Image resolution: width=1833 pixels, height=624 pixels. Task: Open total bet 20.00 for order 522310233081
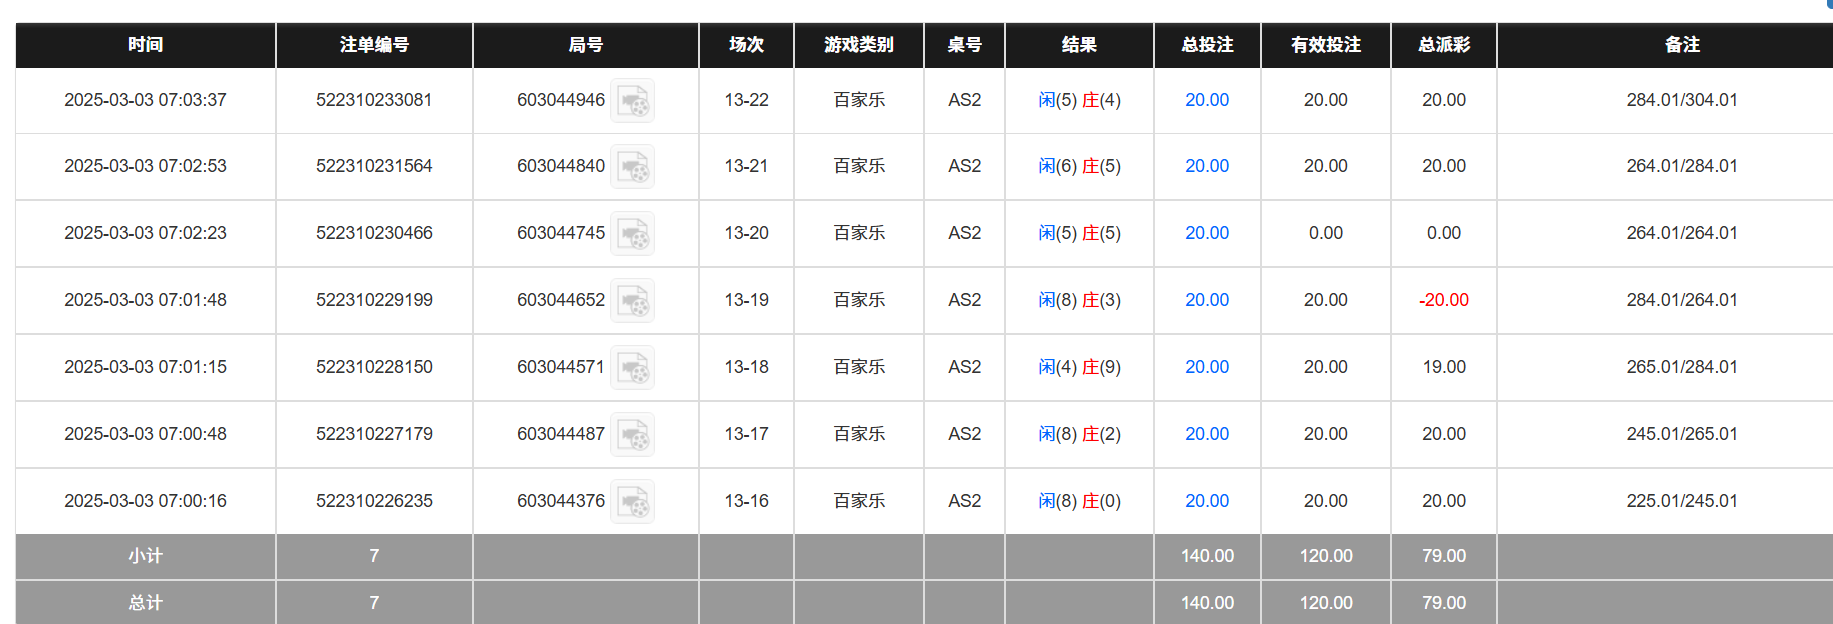1206,100
